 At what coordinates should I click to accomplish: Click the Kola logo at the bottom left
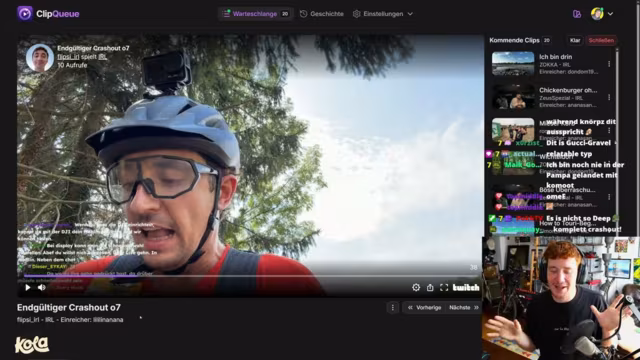pyautogui.click(x=32, y=345)
